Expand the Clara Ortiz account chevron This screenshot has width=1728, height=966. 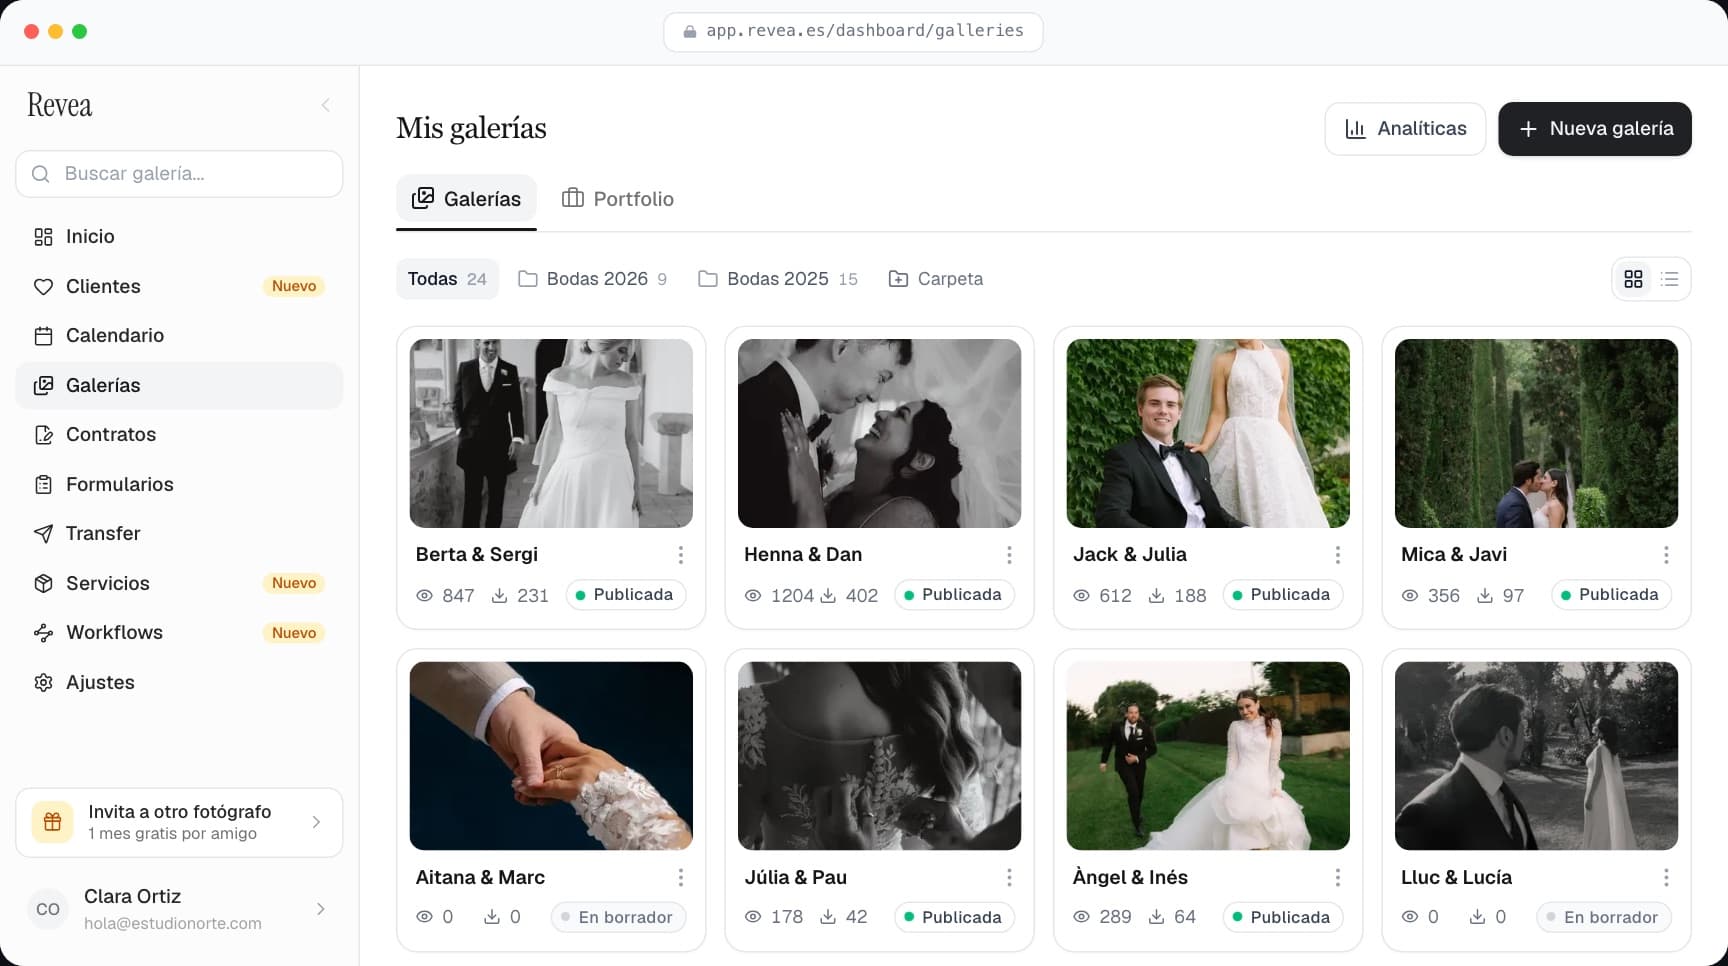tap(320, 909)
